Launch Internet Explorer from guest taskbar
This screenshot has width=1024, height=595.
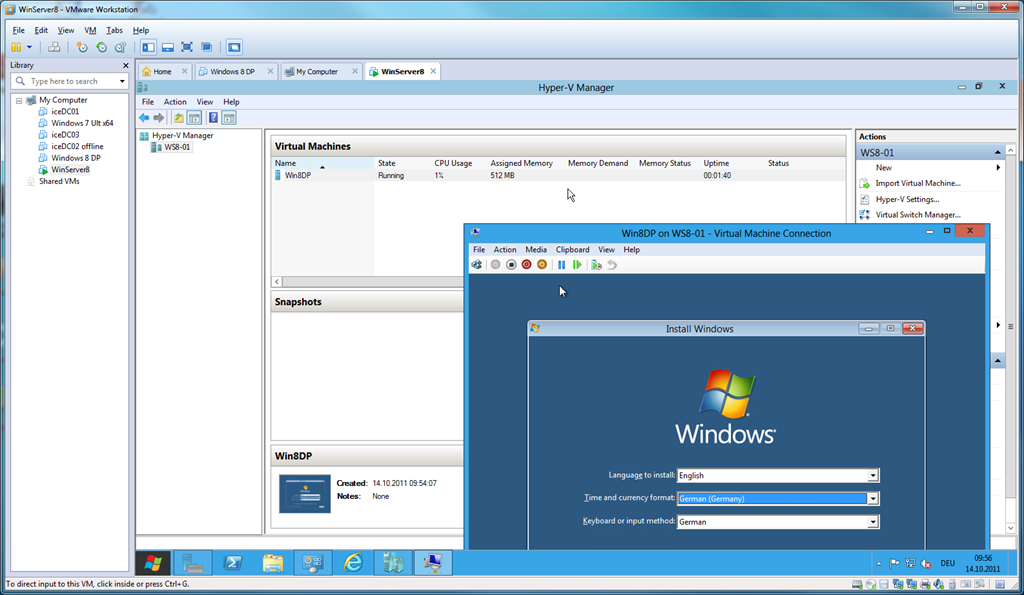click(x=353, y=563)
